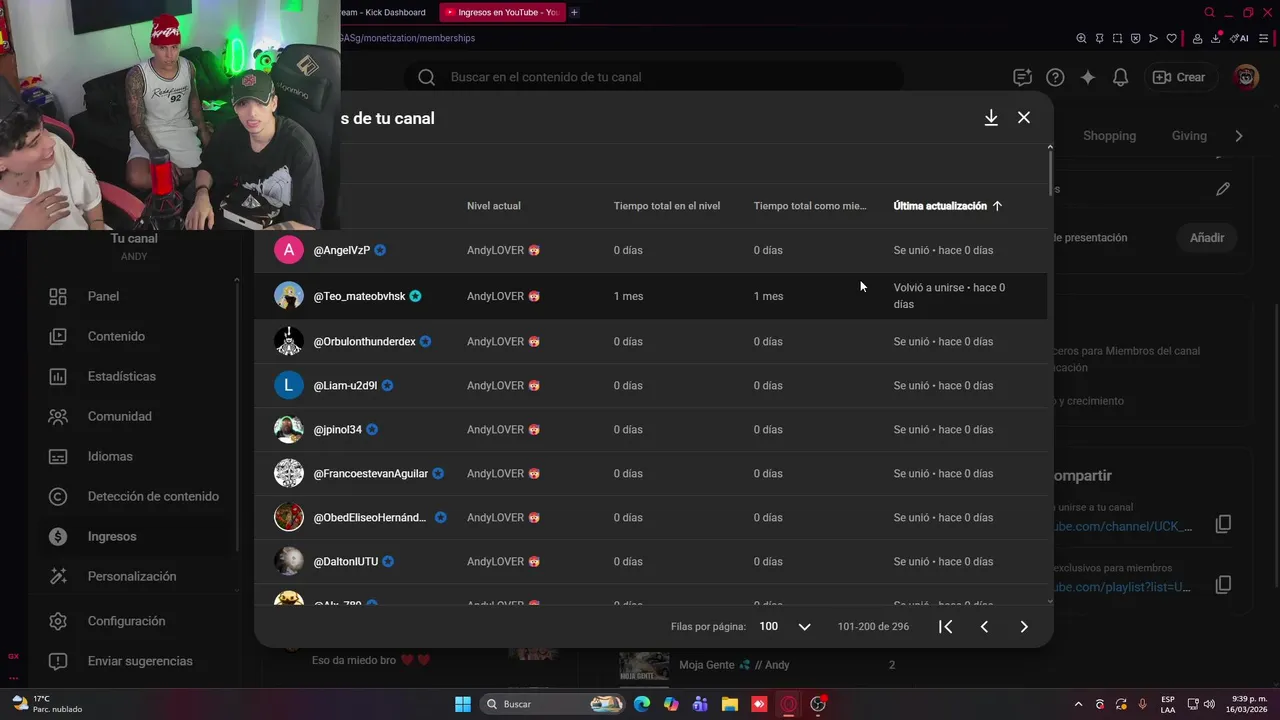
Task: Sort by Última actualización column
Action: click(x=947, y=206)
